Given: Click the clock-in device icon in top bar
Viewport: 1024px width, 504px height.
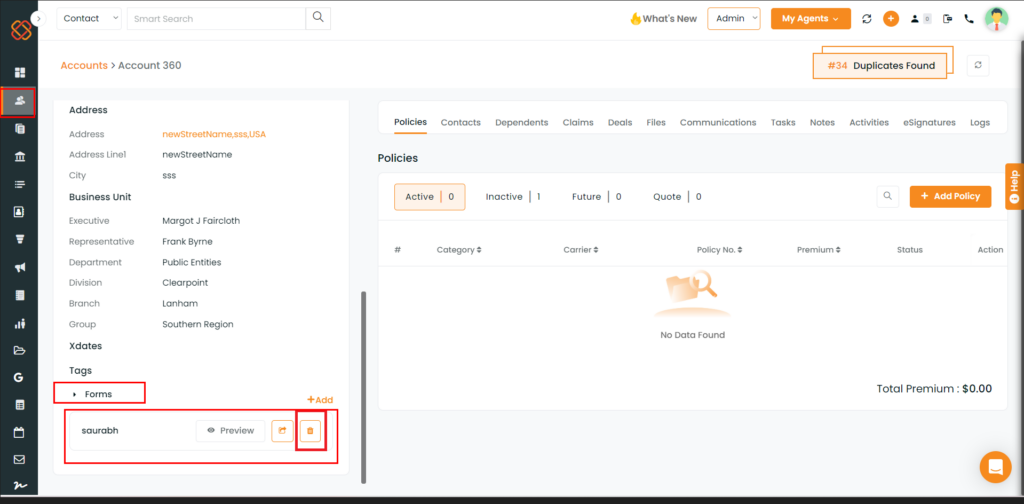Looking at the screenshot, I should click(x=948, y=19).
